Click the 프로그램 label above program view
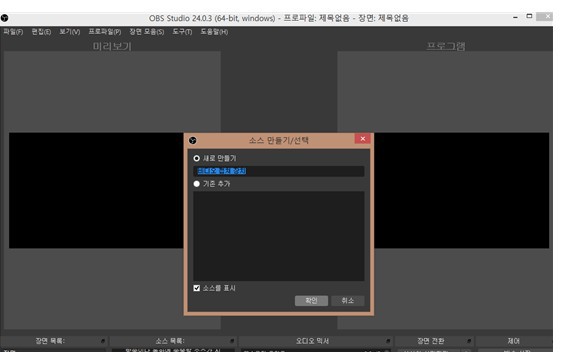 (x=446, y=46)
